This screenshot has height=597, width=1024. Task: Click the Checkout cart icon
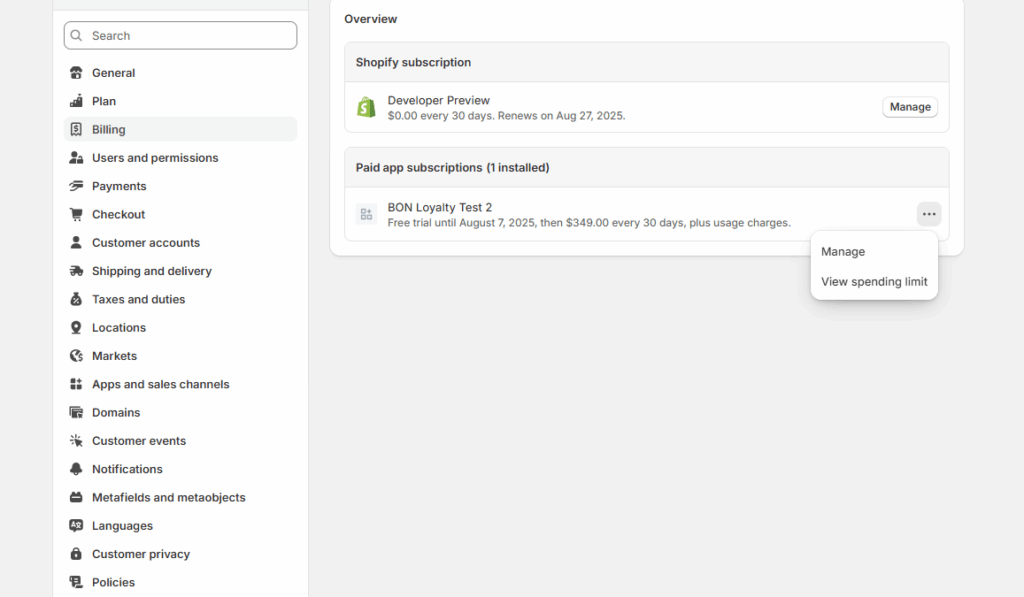(76, 214)
